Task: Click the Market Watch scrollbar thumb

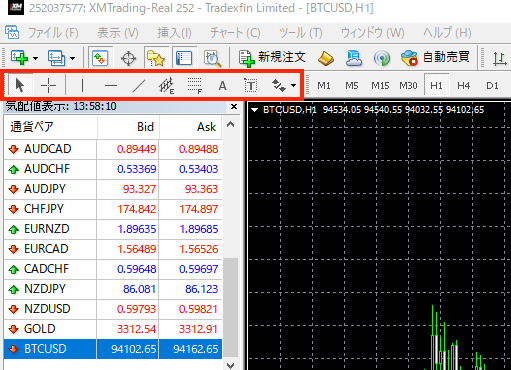Action: click(x=230, y=307)
